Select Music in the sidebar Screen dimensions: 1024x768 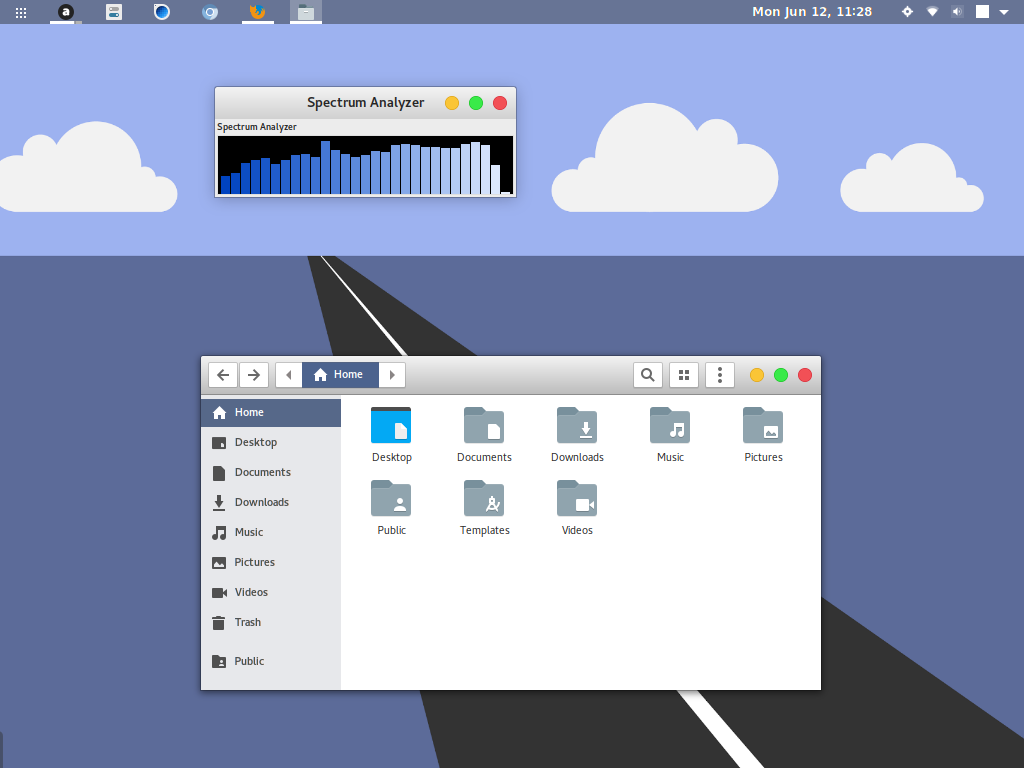pos(271,532)
